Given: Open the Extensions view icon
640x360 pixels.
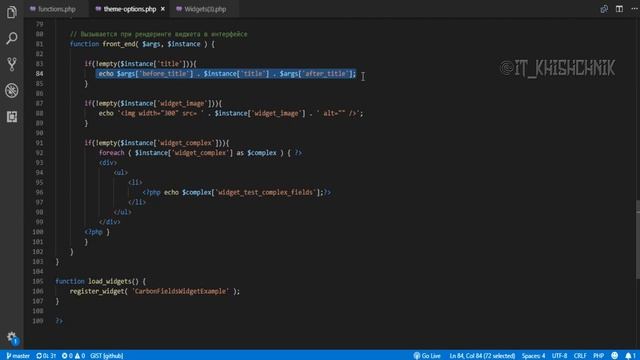Looking at the screenshot, I should (11, 117).
